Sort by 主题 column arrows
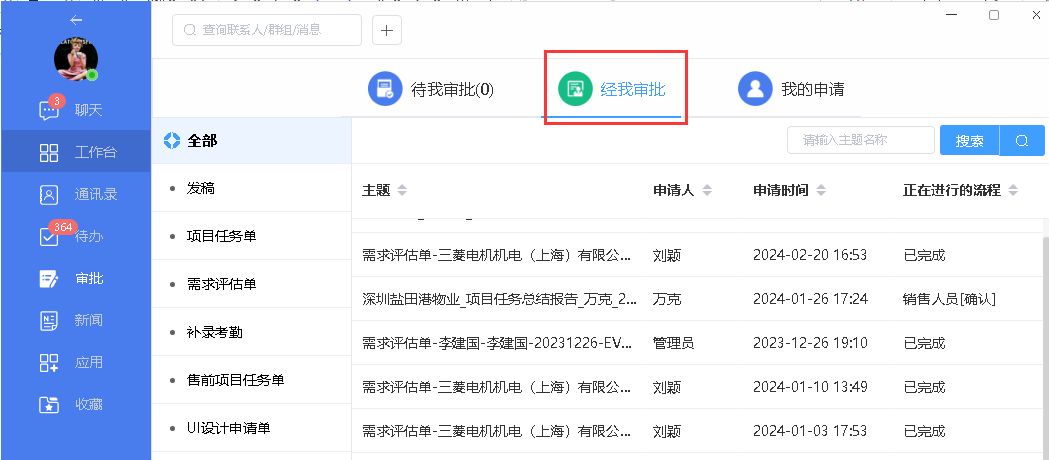1049x460 pixels. pyautogui.click(x=402, y=190)
